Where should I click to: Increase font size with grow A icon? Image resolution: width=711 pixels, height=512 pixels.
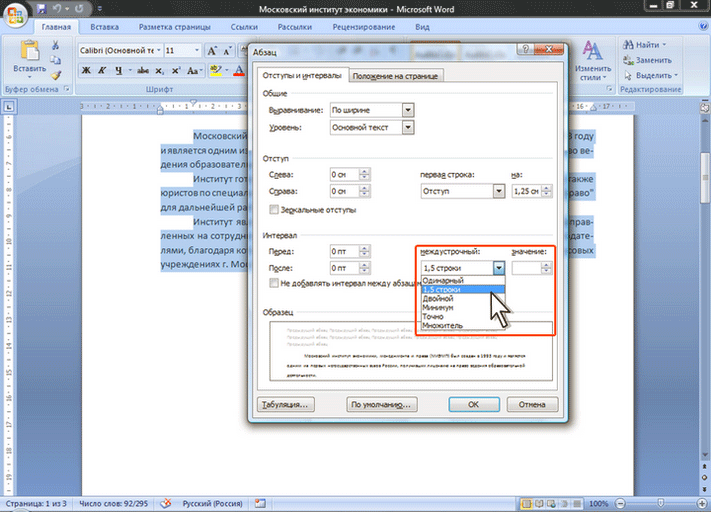click(x=212, y=51)
